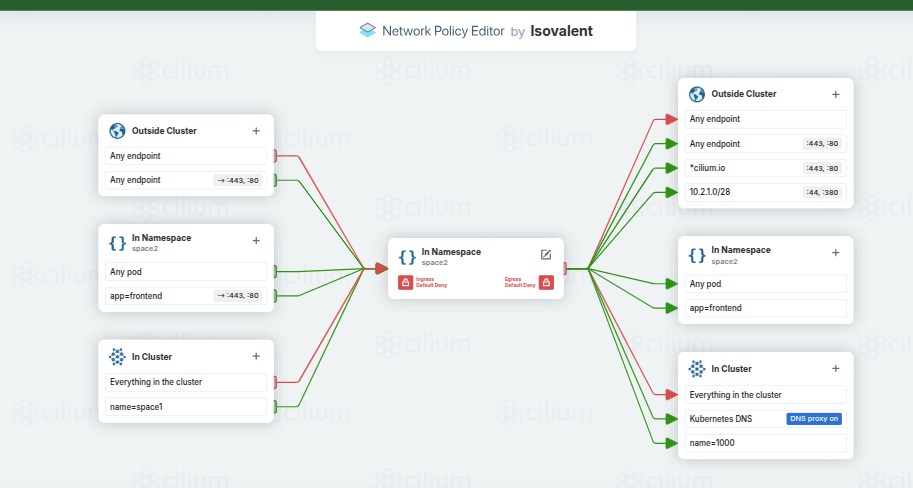Viewport: 913px width, 488px height.
Task: Click the edit icon on center namespace card
Action: tap(546, 255)
